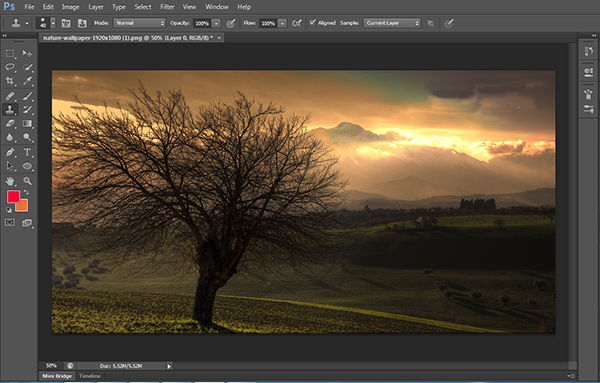Open the status bar Doc info arrow

(x=169, y=366)
